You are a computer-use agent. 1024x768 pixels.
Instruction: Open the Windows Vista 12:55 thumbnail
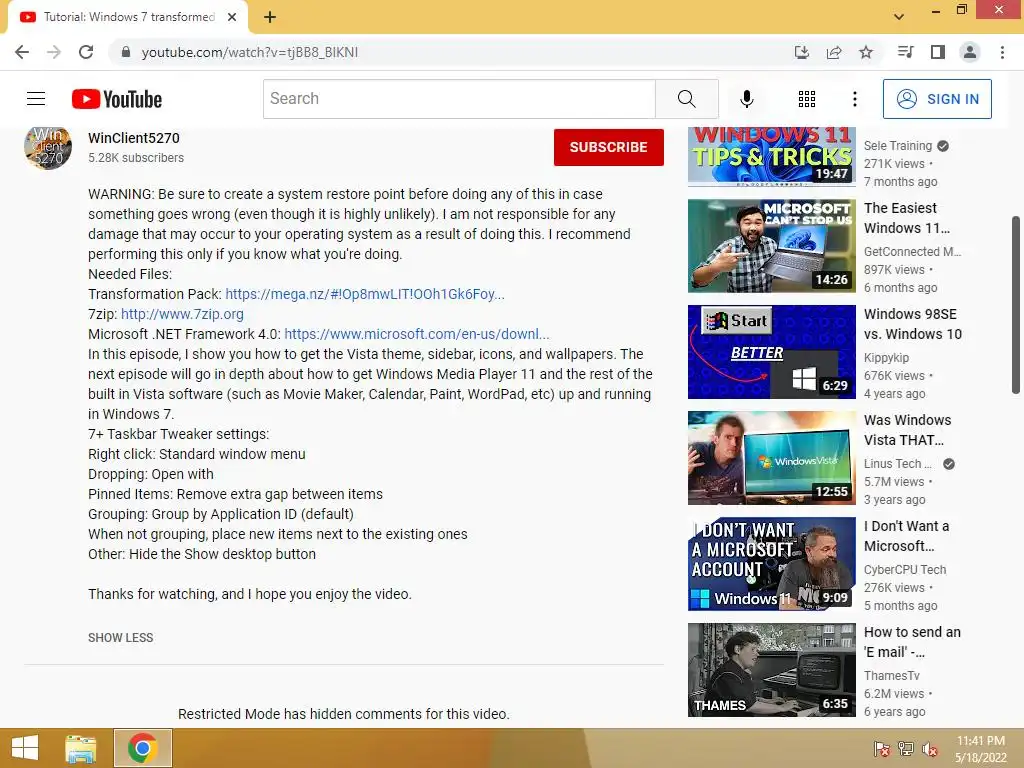pos(771,458)
